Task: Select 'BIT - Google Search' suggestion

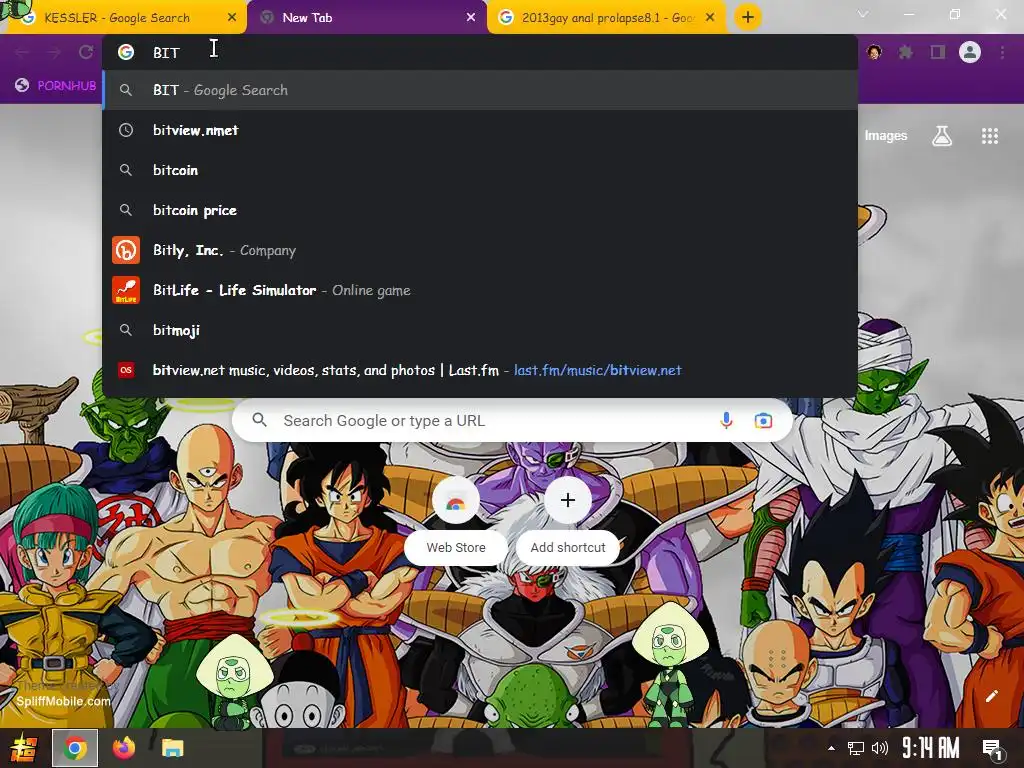Action: point(480,90)
